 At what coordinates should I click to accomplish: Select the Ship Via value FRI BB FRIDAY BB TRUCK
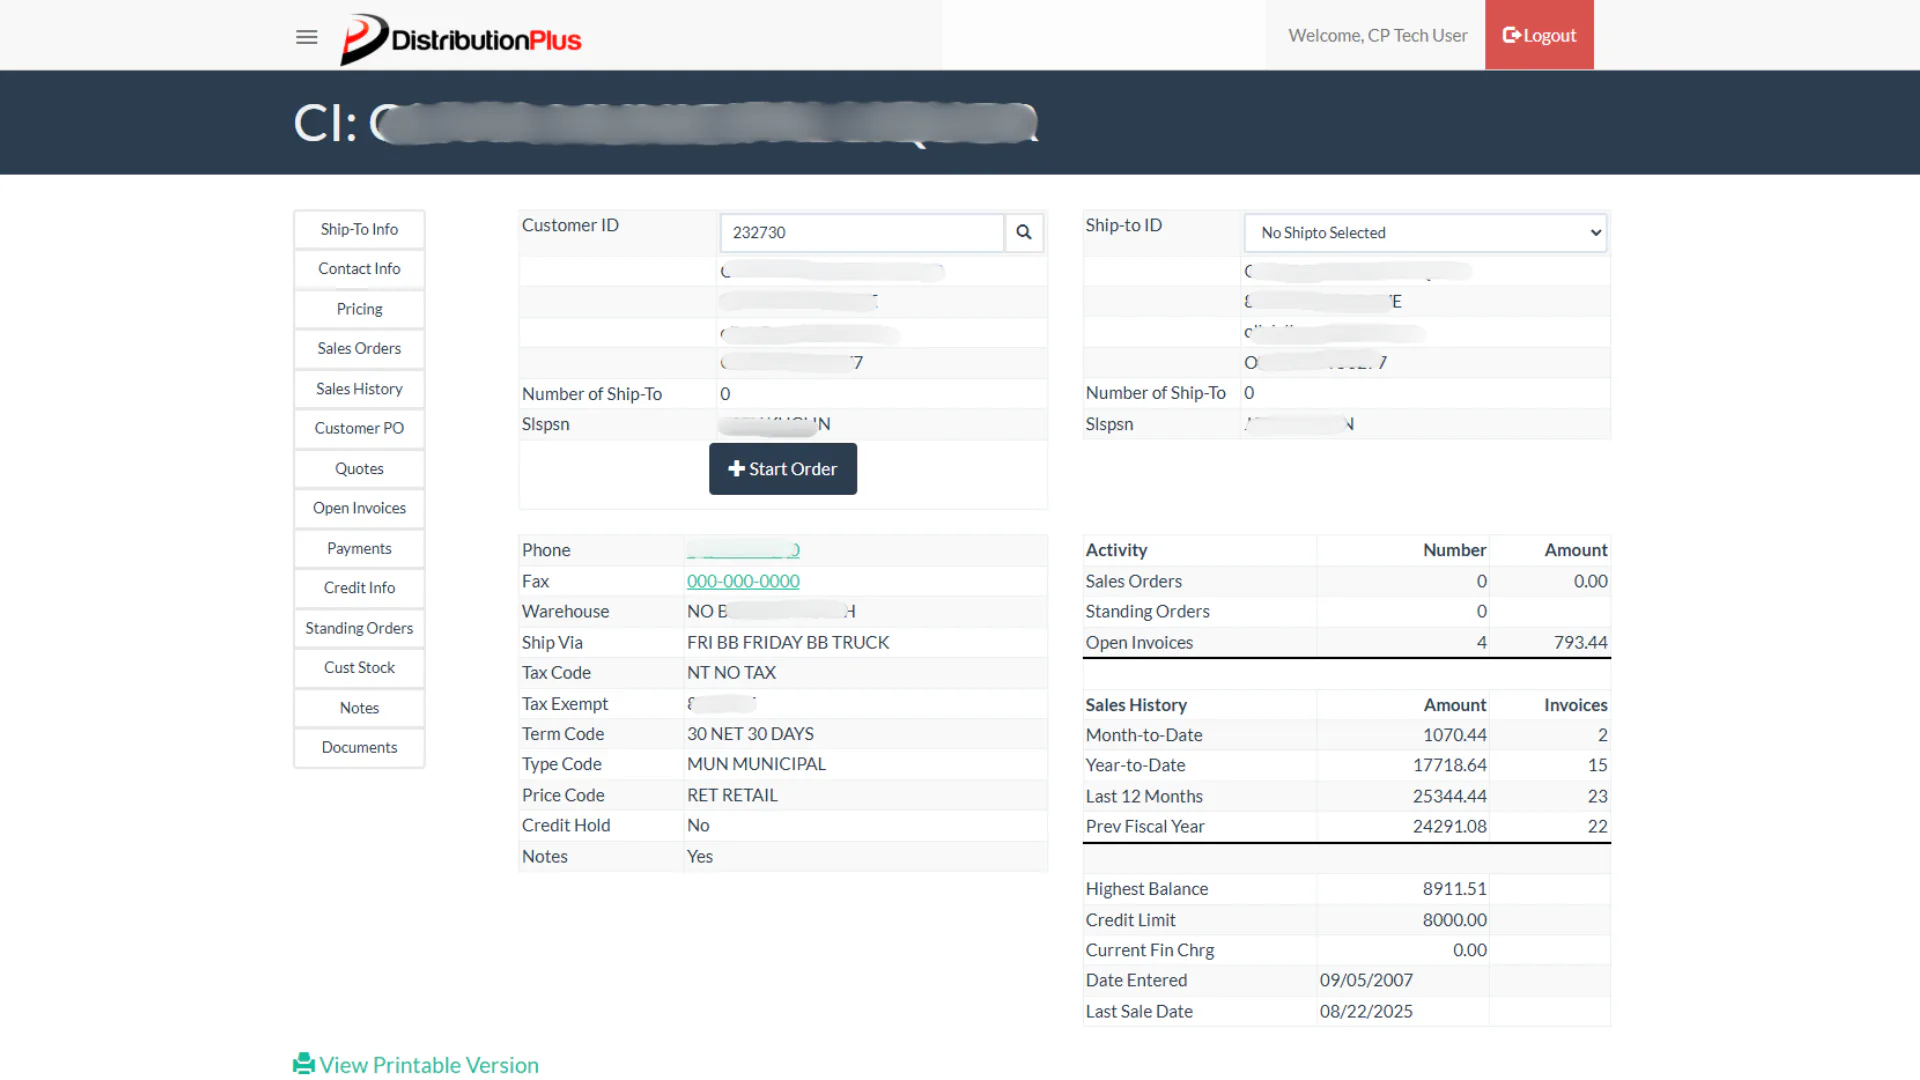tap(788, 642)
